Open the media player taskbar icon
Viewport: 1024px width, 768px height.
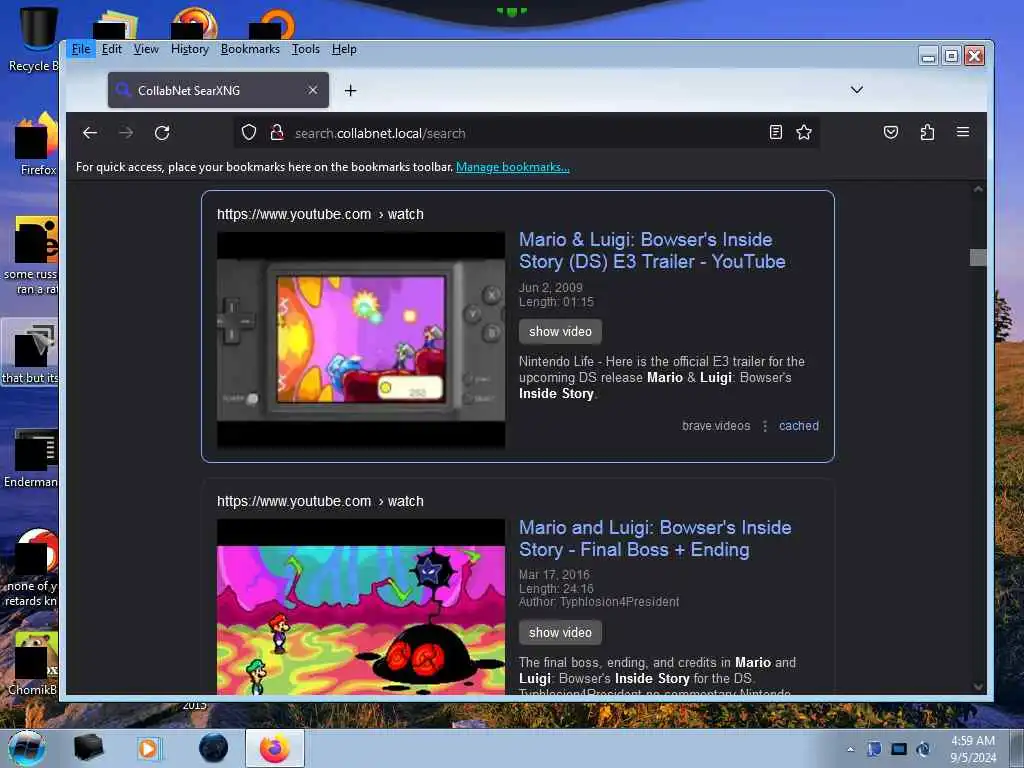[149, 748]
